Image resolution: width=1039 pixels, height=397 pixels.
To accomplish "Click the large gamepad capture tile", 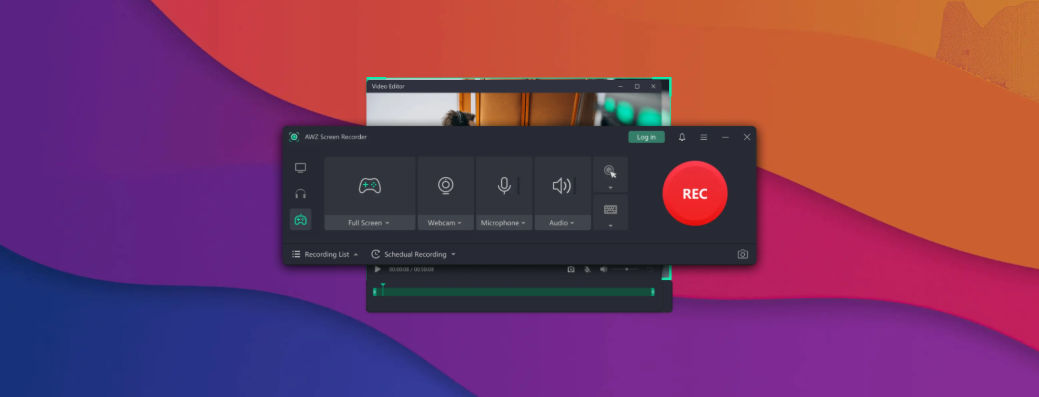I will point(370,186).
